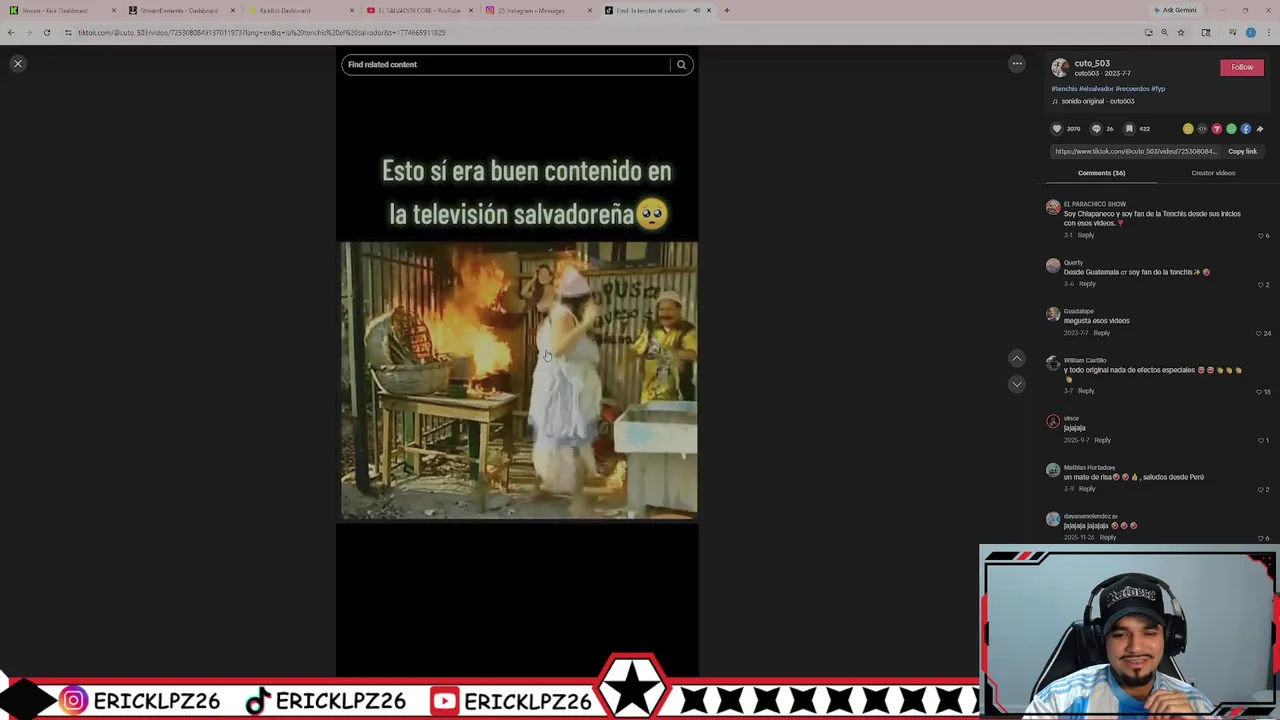Open the comments bubble icon
The height and width of the screenshot is (720, 1280).
tap(1096, 129)
